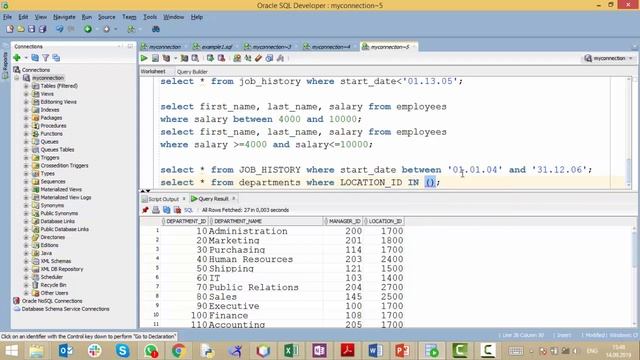This screenshot has height=360, width=640.
Task: Undo the last edit
Action: point(60,29)
